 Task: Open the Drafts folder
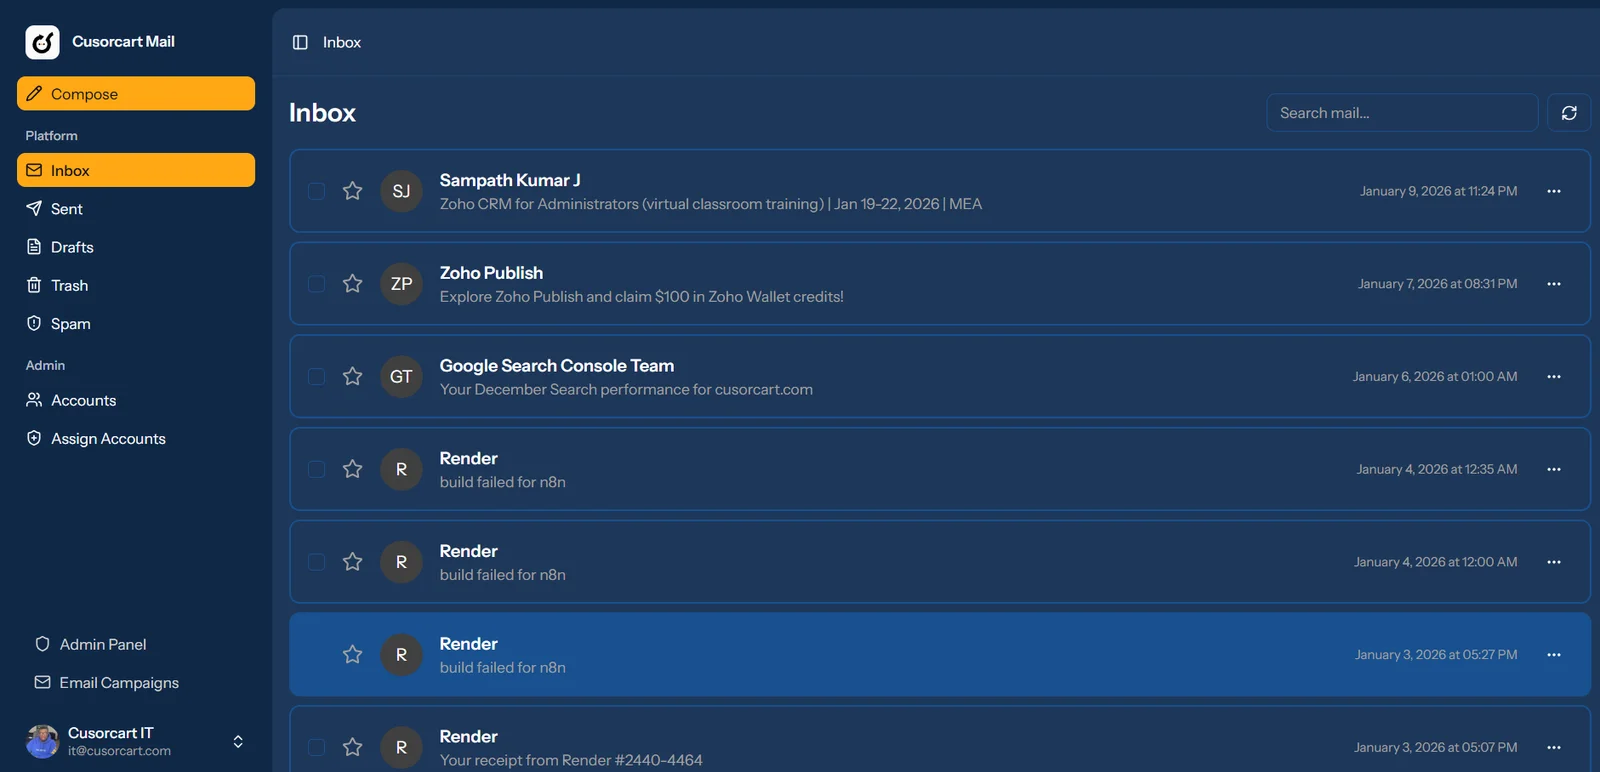coord(136,247)
